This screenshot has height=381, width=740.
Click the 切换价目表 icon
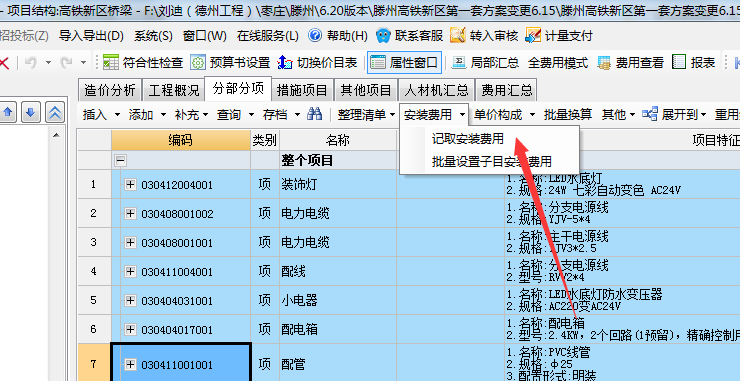285,62
